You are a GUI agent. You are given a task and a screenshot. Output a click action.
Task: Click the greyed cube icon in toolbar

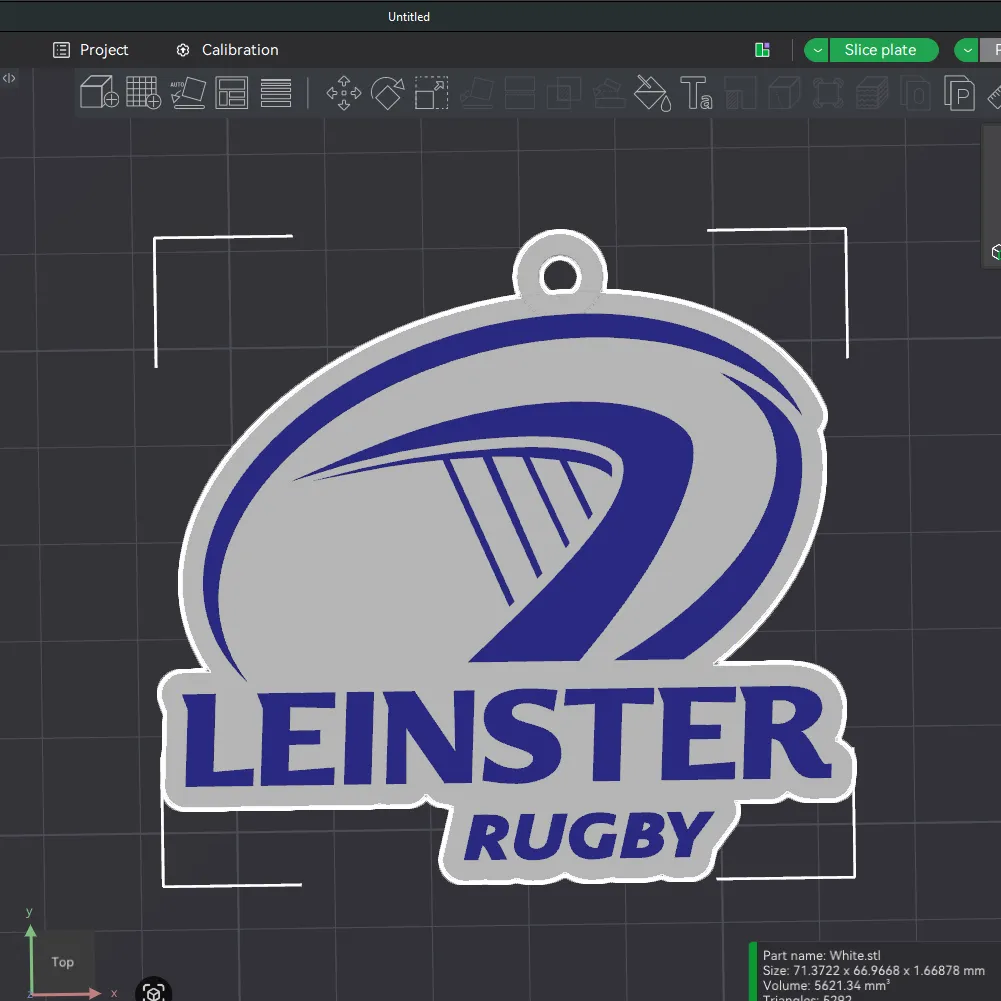(x=785, y=93)
